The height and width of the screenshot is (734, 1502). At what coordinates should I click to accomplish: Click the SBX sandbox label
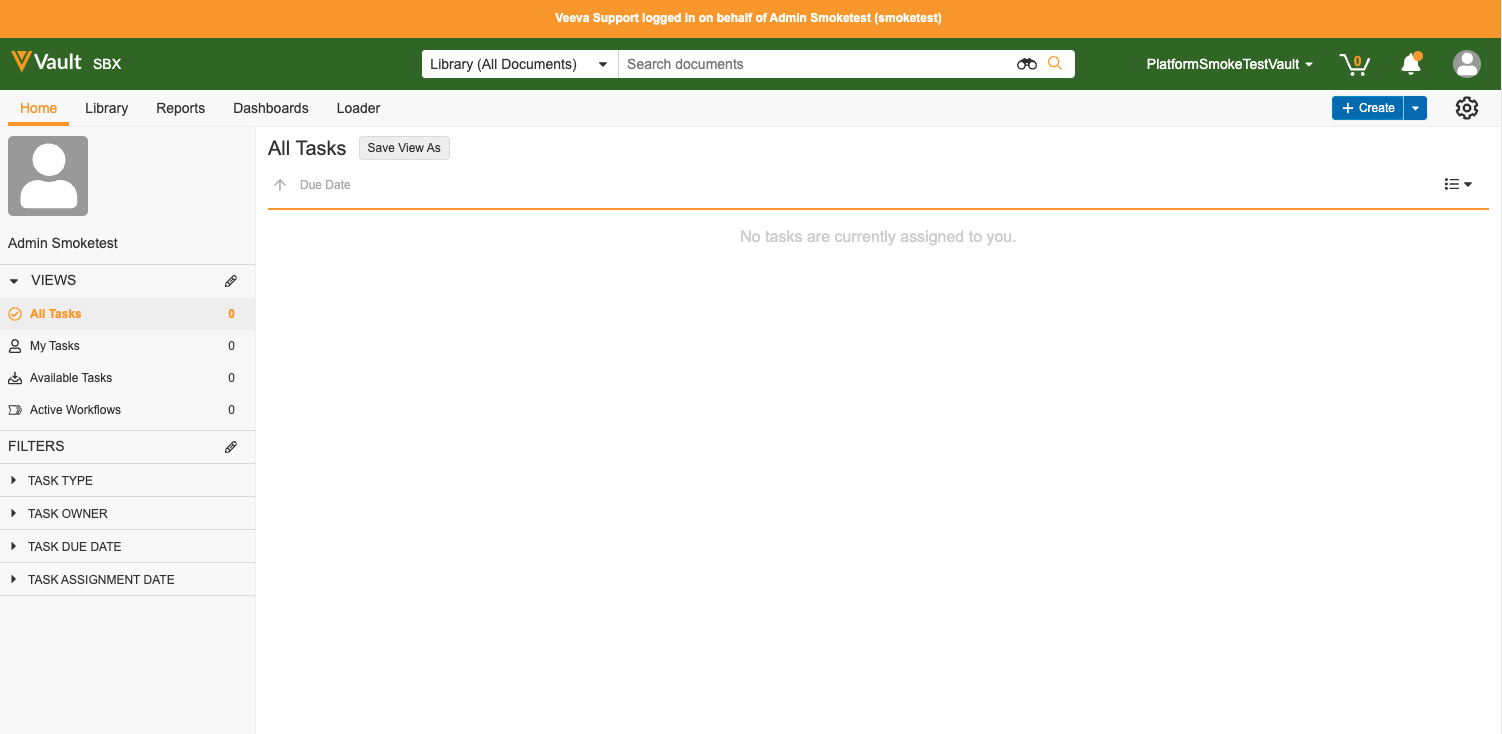point(107,64)
